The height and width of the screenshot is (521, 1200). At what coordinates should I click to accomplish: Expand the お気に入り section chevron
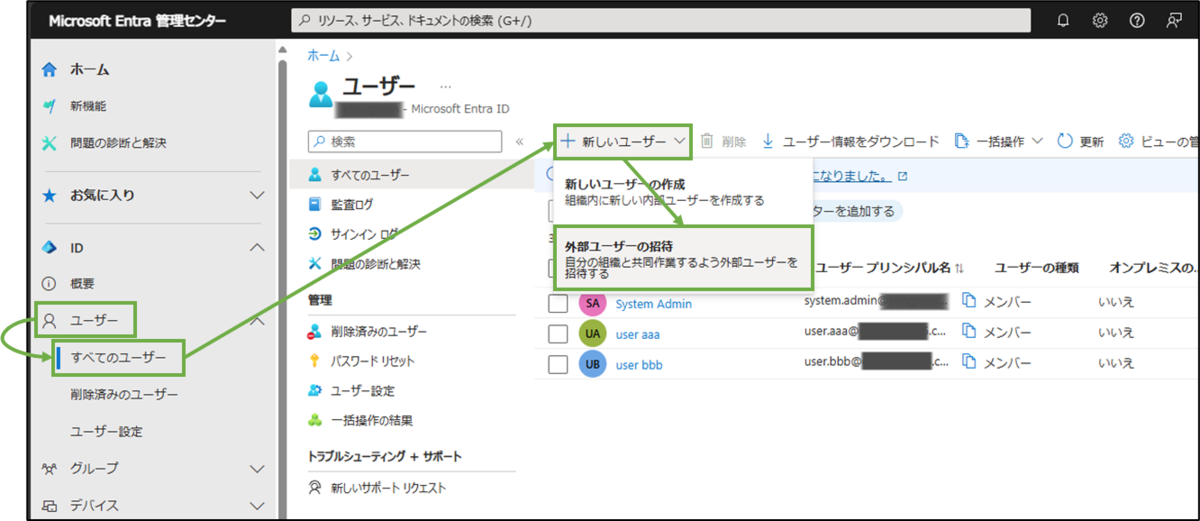tap(257, 195)
